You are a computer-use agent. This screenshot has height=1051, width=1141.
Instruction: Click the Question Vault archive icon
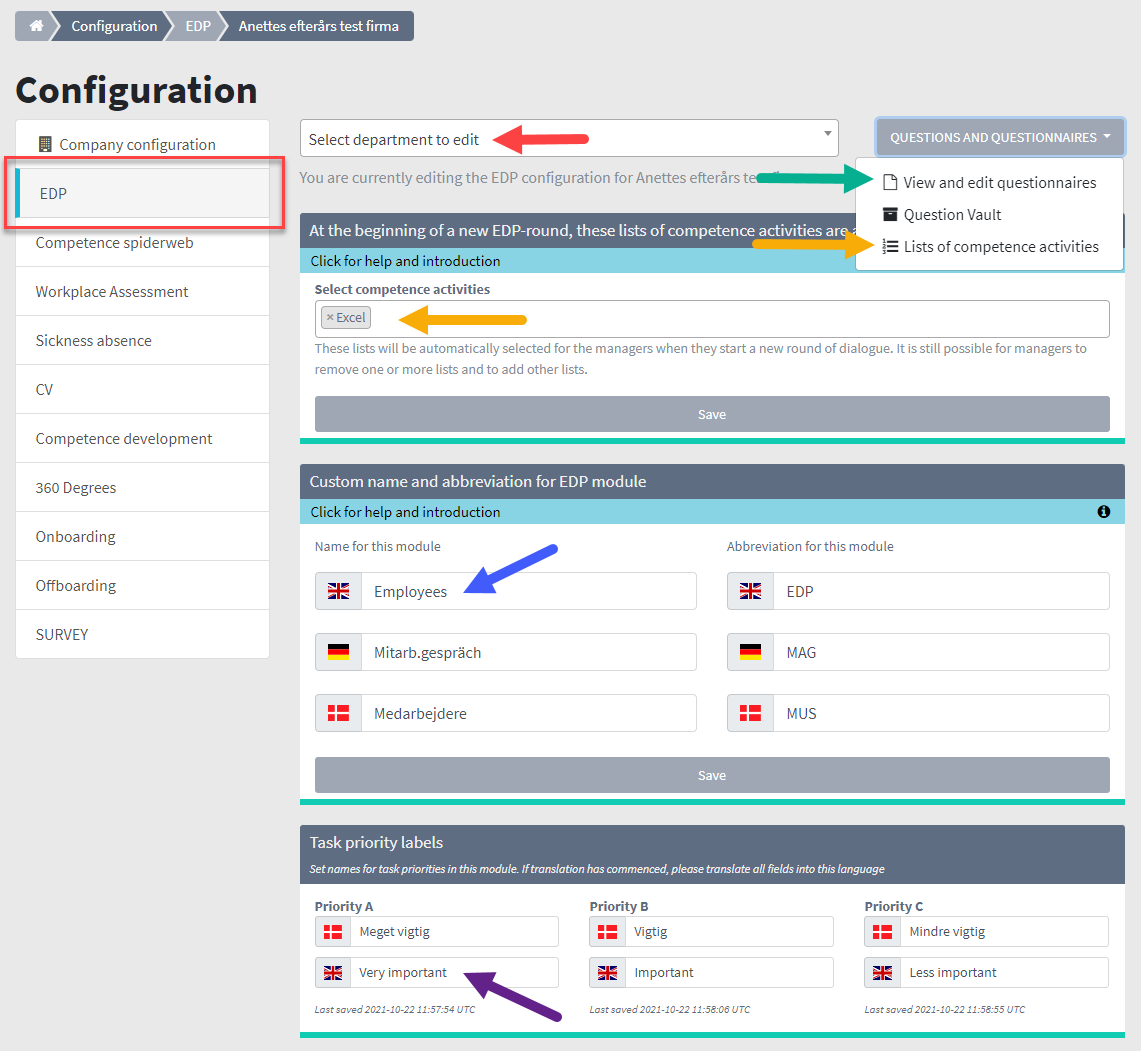click(x=889, y=214)
